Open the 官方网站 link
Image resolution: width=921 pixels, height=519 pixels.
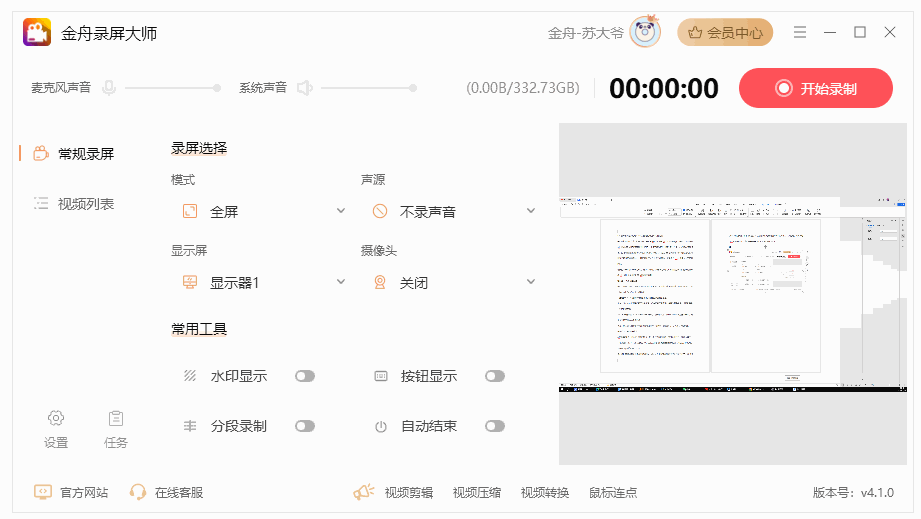[x=84, y=493]
